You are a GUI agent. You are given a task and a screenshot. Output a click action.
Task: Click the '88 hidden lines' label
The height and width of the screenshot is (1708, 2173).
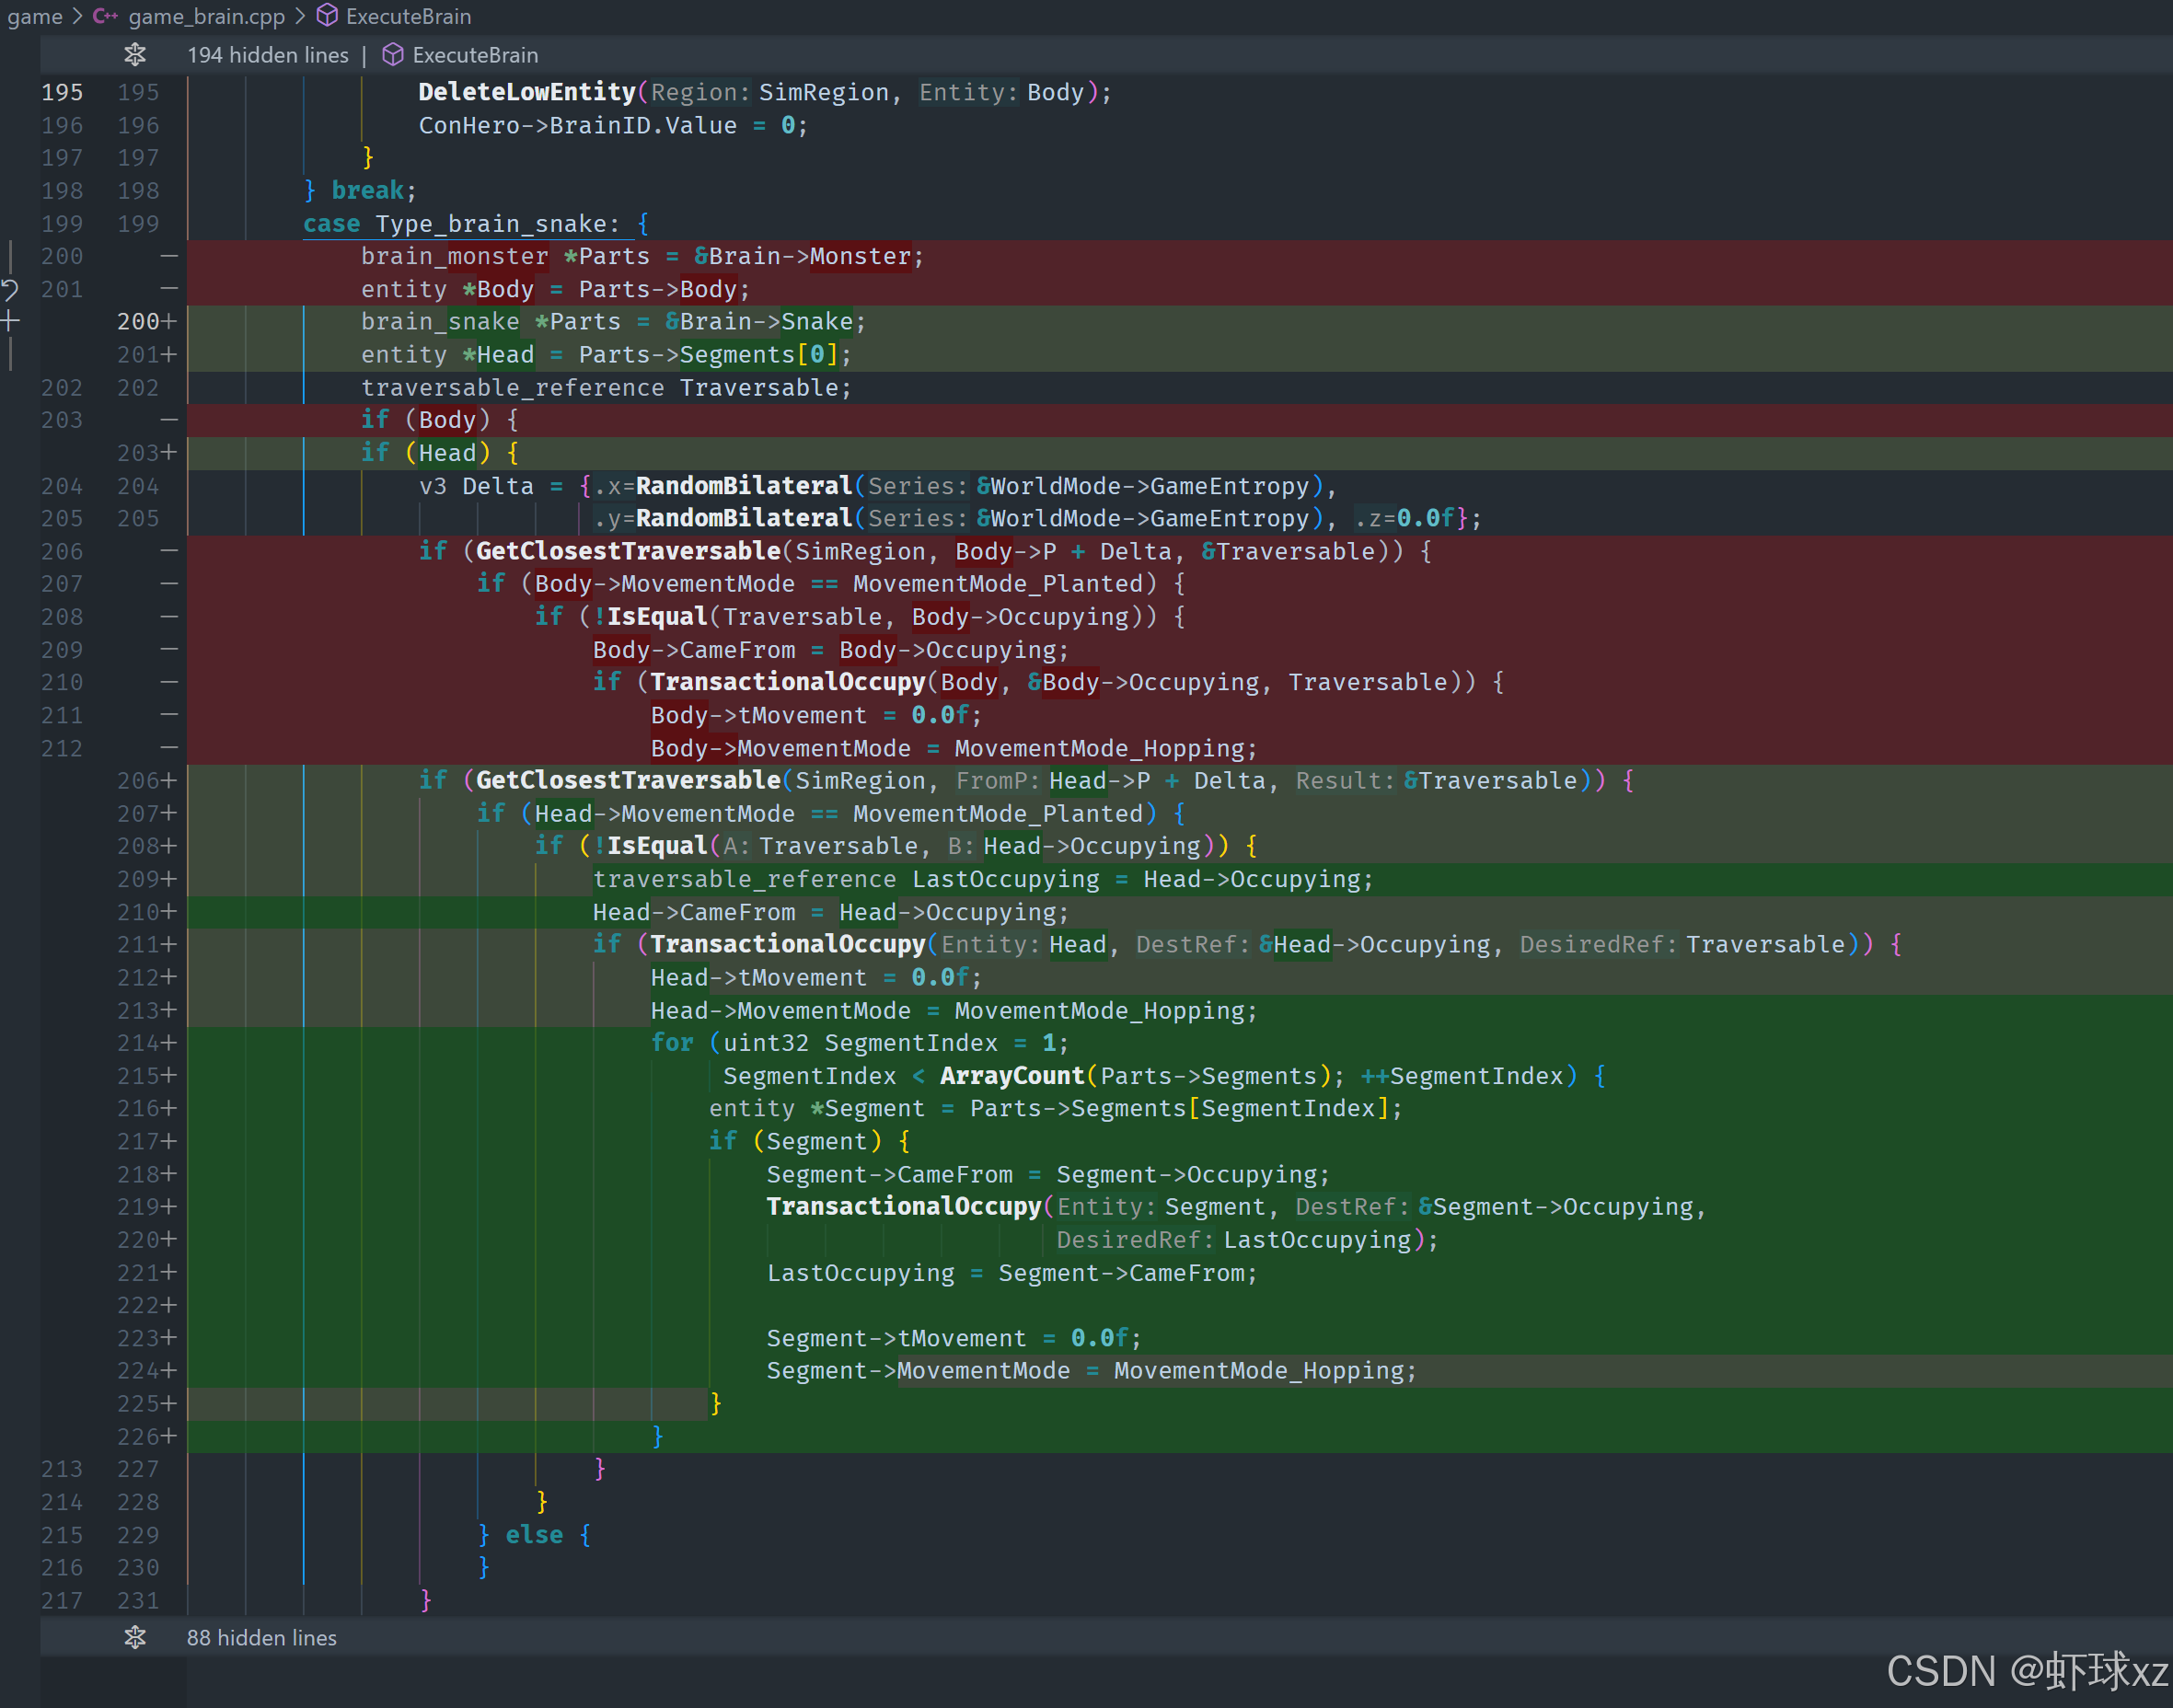coord(262,1637)
